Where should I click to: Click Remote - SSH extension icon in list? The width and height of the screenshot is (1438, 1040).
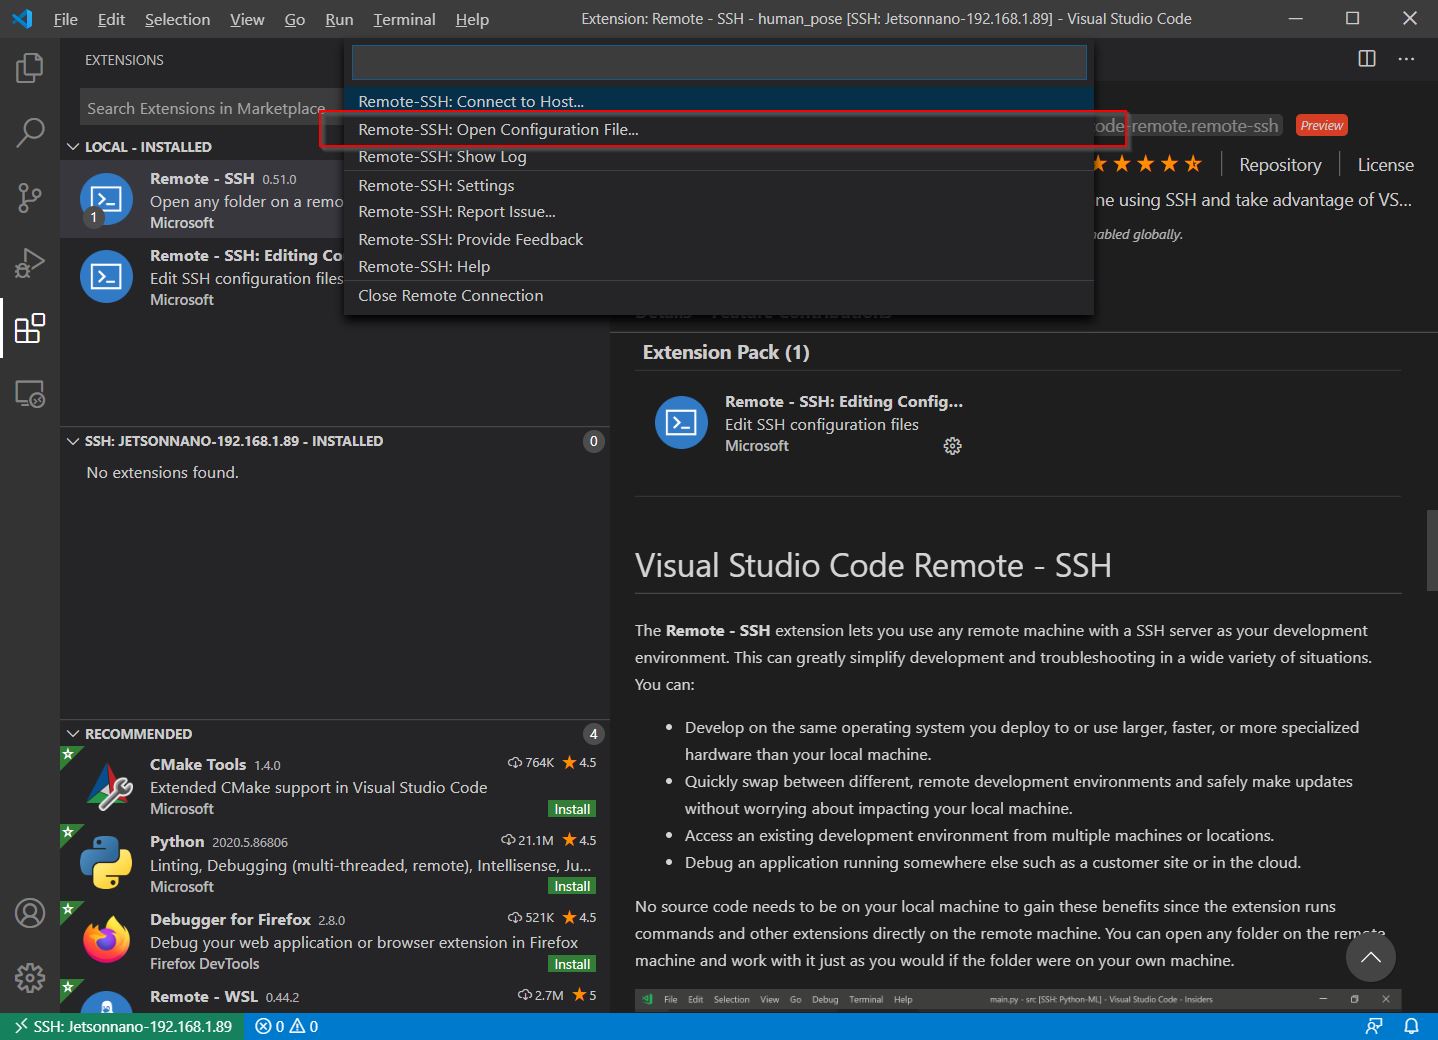point(106,199)
